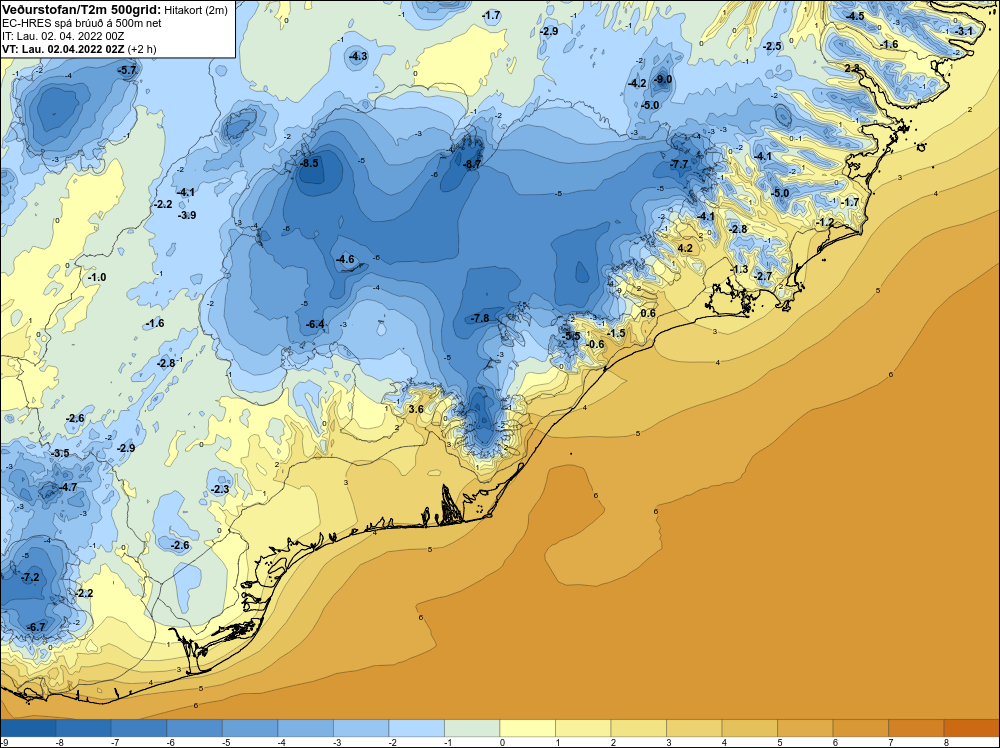
Task: Click the legend color band between -1 and 0
Action: point(472,728)
